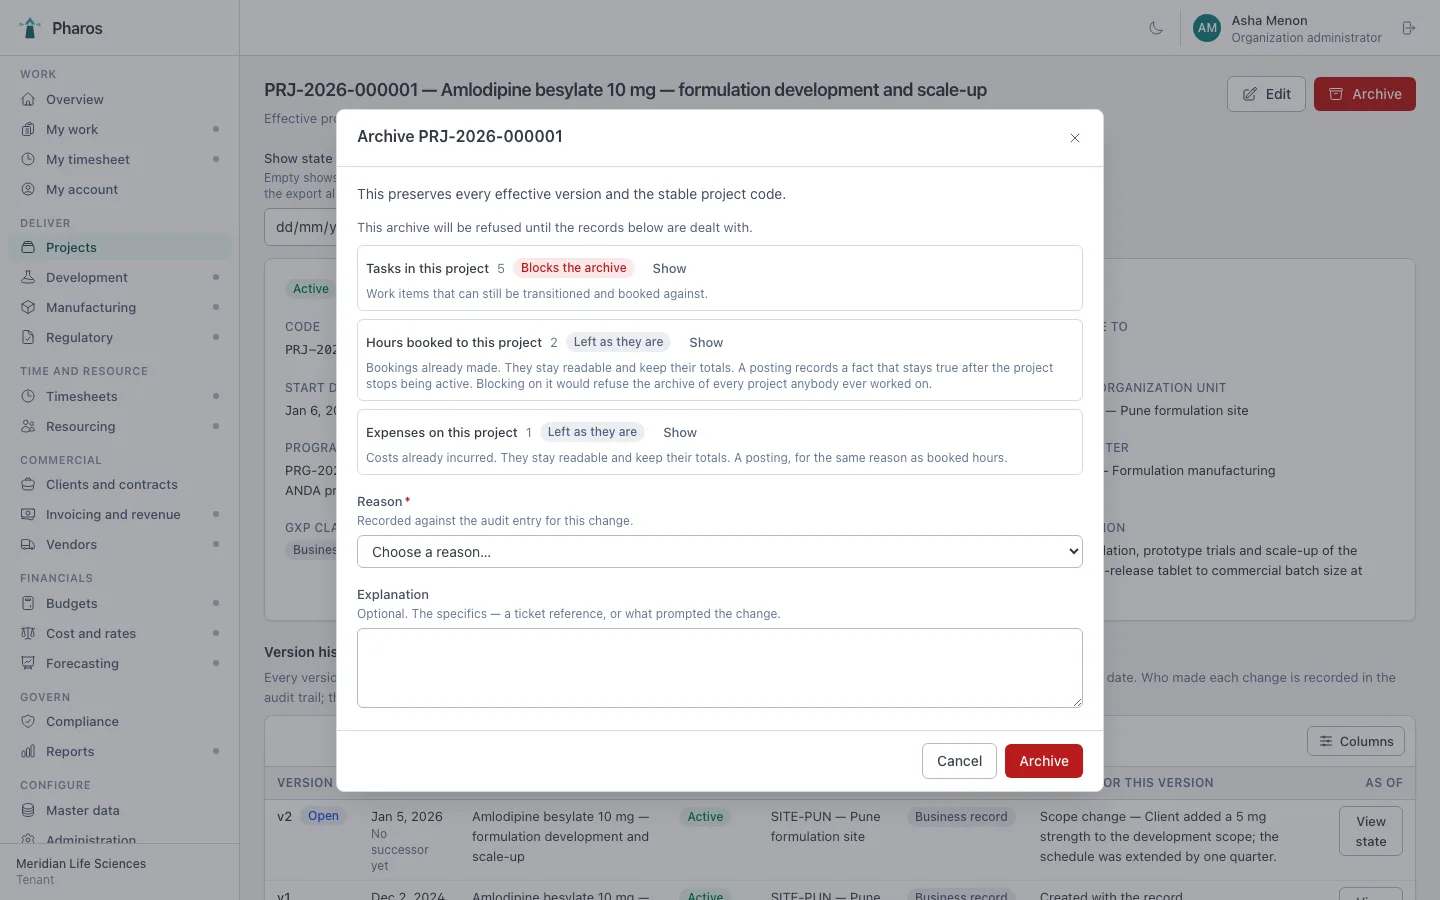Click the My work sidebar icon

[x=28, y=130]
